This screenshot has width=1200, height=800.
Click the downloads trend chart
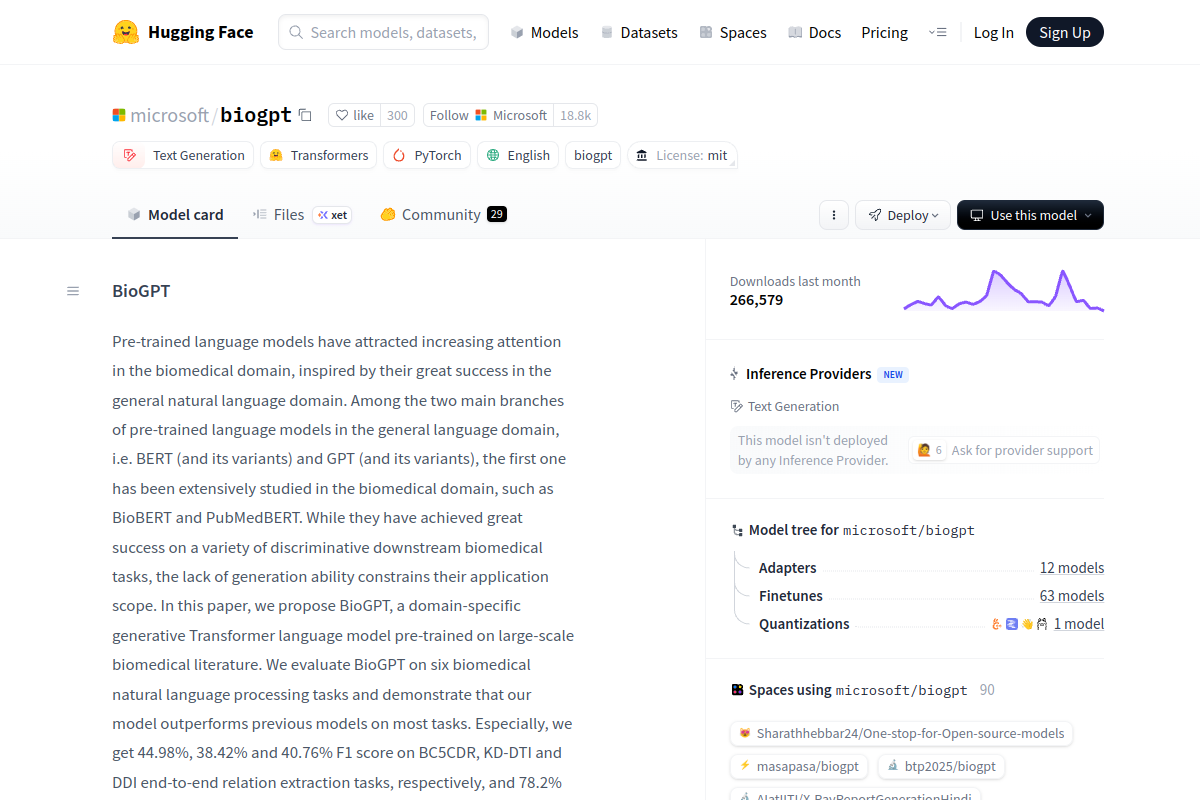coord(1003,290)
